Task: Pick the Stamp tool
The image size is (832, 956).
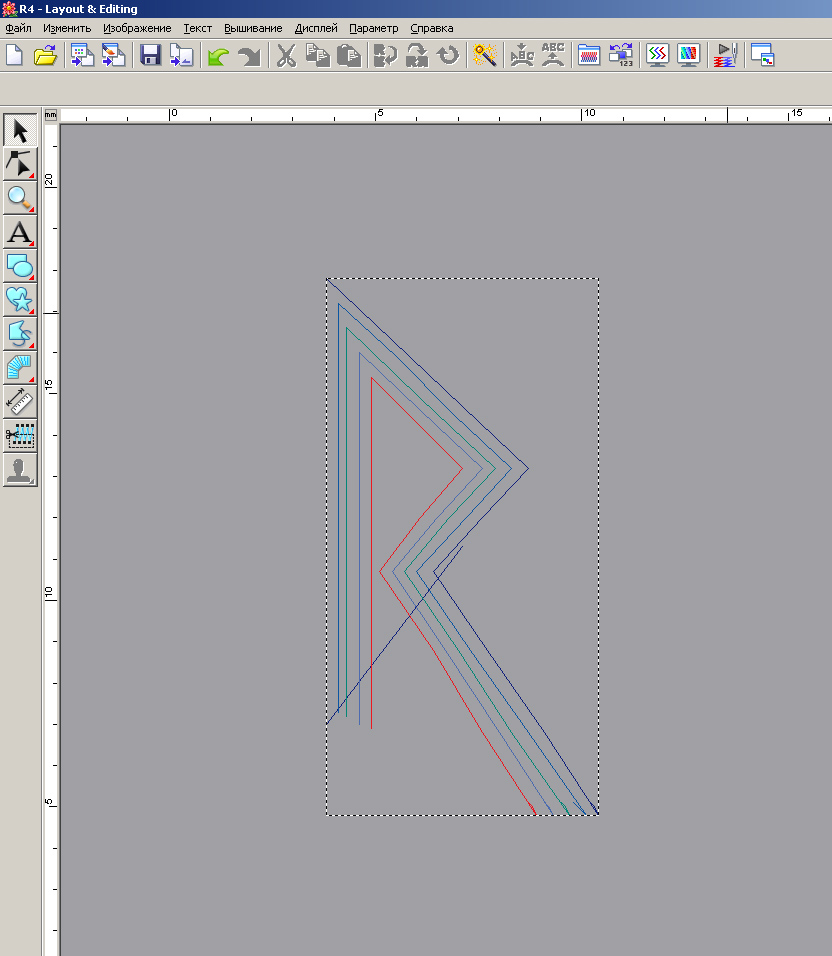Action: (20, 470)
